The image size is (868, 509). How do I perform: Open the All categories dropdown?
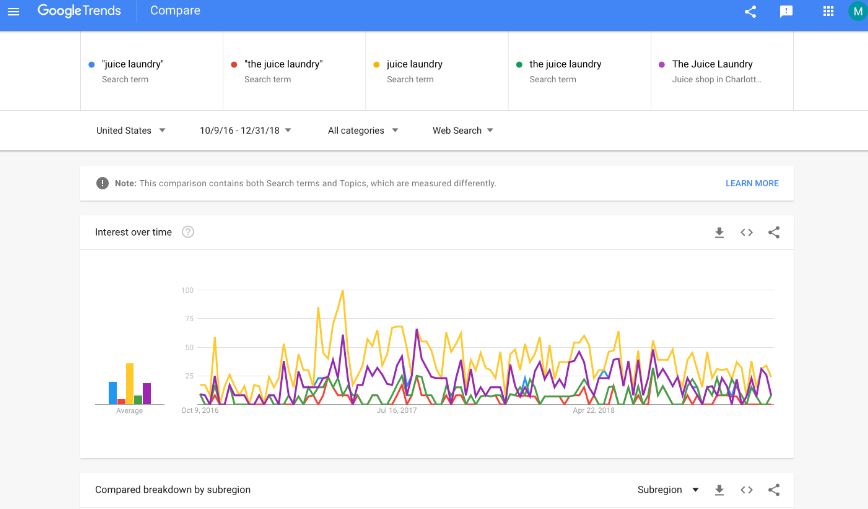click(x=363, y=131)
